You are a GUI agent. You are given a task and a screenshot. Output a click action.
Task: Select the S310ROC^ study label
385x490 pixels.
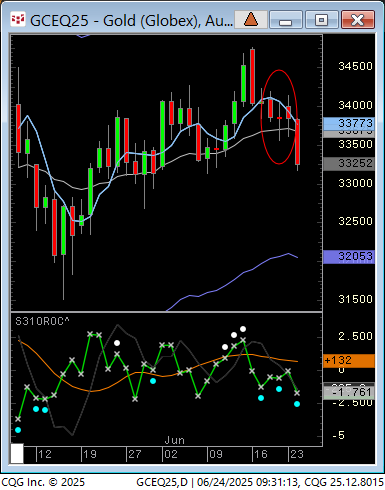coord(43,321)
